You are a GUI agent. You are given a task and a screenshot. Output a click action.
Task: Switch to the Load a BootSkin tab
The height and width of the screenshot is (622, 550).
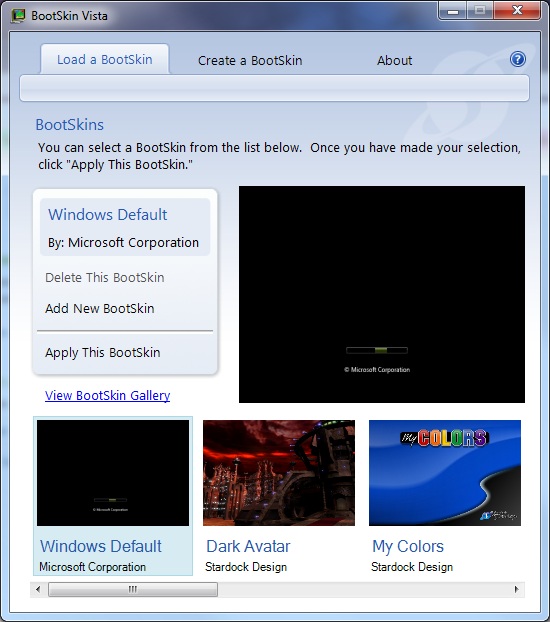(105, 60)
